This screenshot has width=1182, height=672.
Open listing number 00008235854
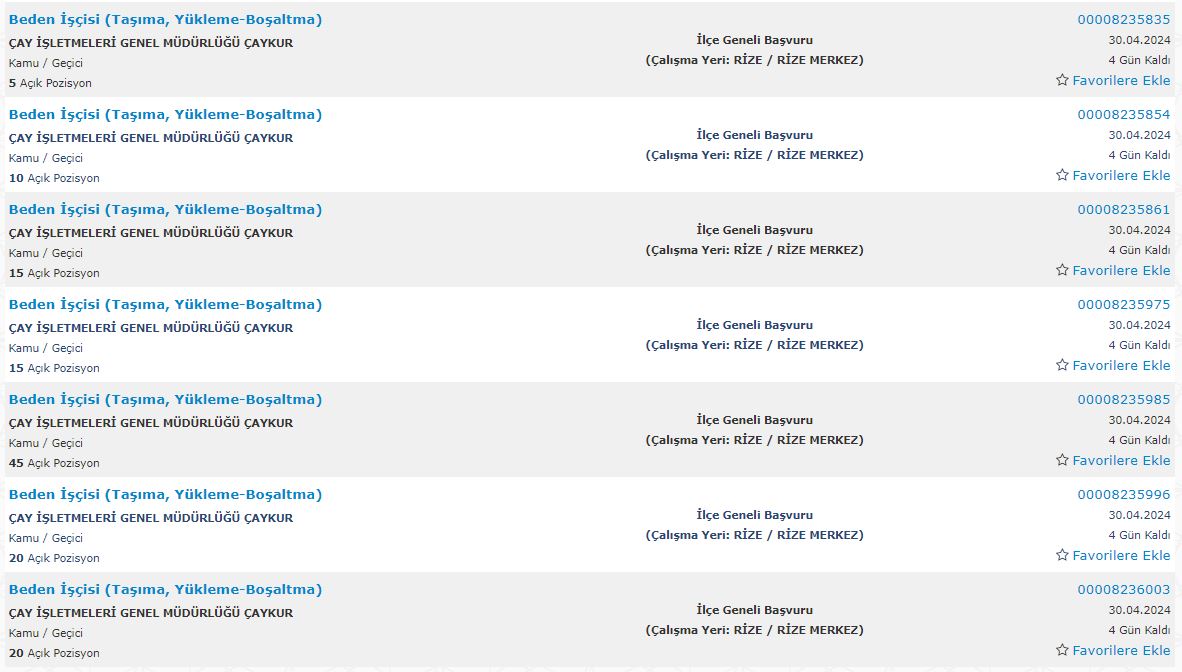[x=1123, y=115]
